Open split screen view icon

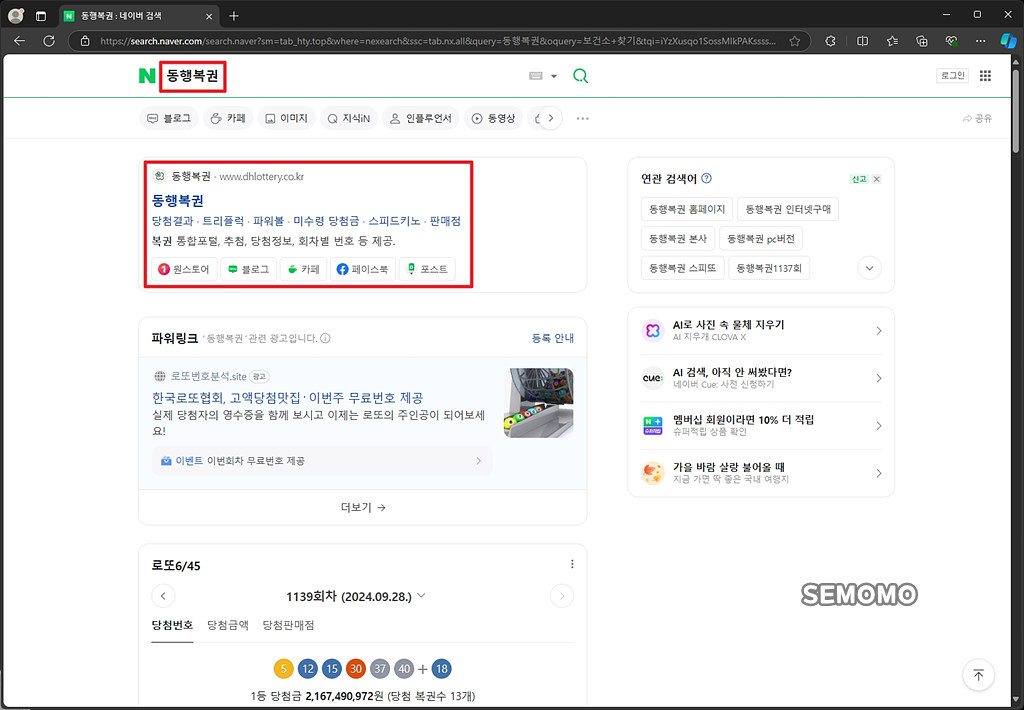[x=862, y=41]
